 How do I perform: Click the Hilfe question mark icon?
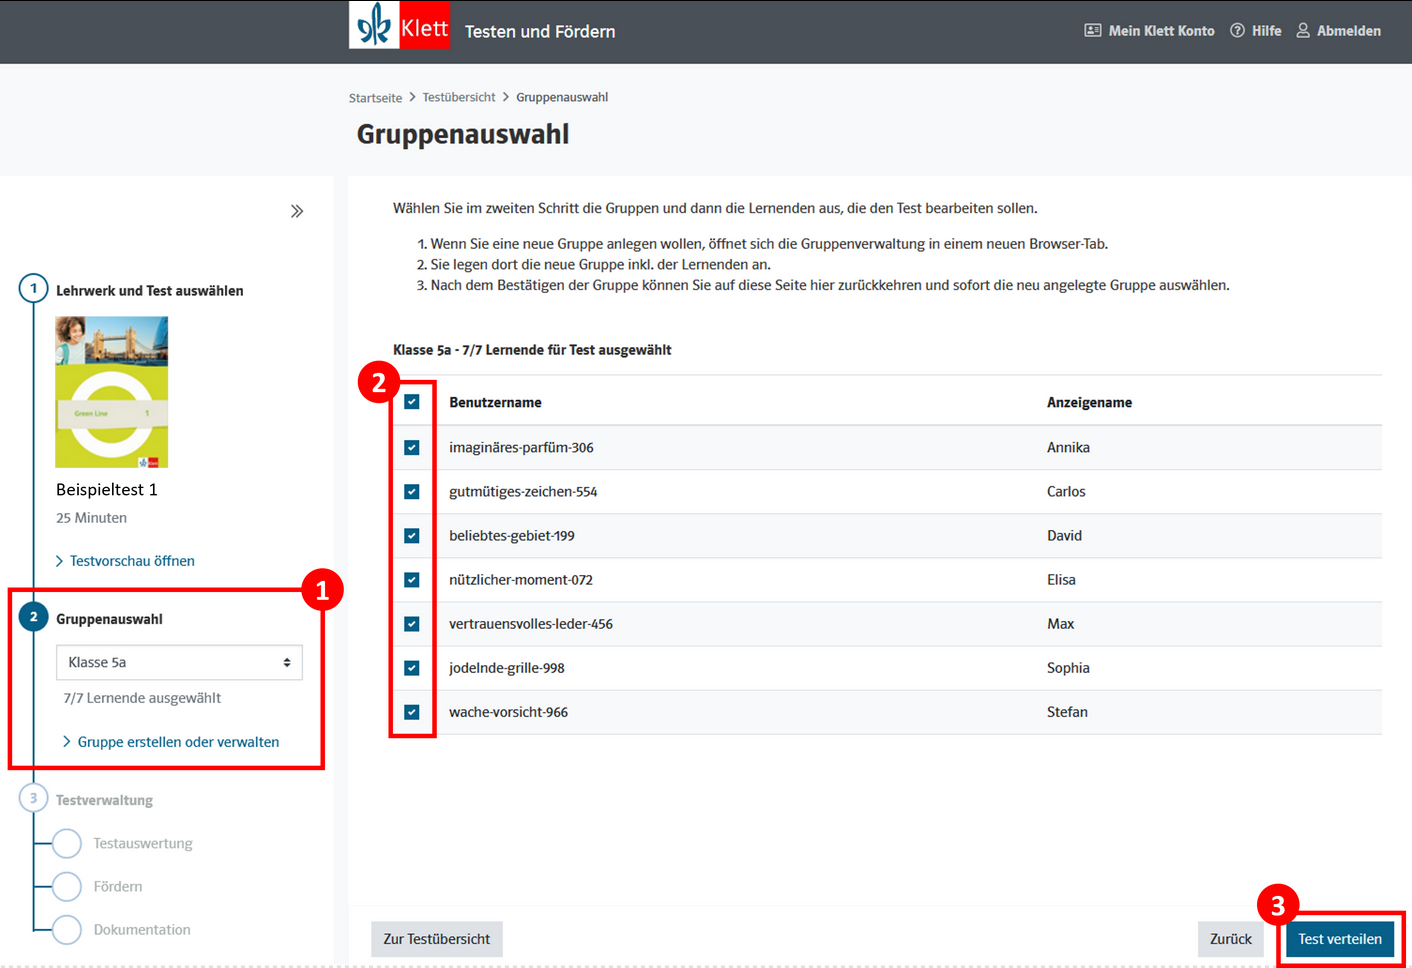[x=1237, y=31]
